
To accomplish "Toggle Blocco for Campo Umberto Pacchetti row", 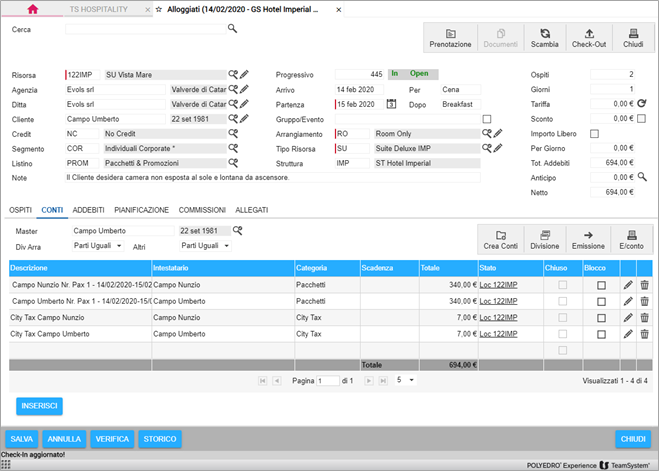I will 601,302.
